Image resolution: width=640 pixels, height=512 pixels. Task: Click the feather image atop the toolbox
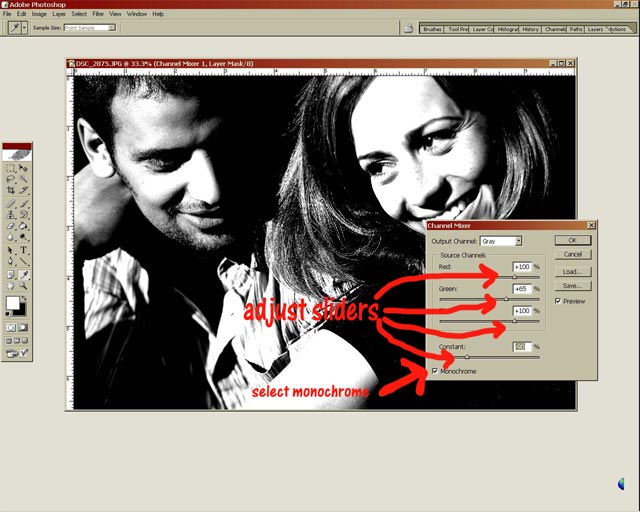(x=17, y=155)
